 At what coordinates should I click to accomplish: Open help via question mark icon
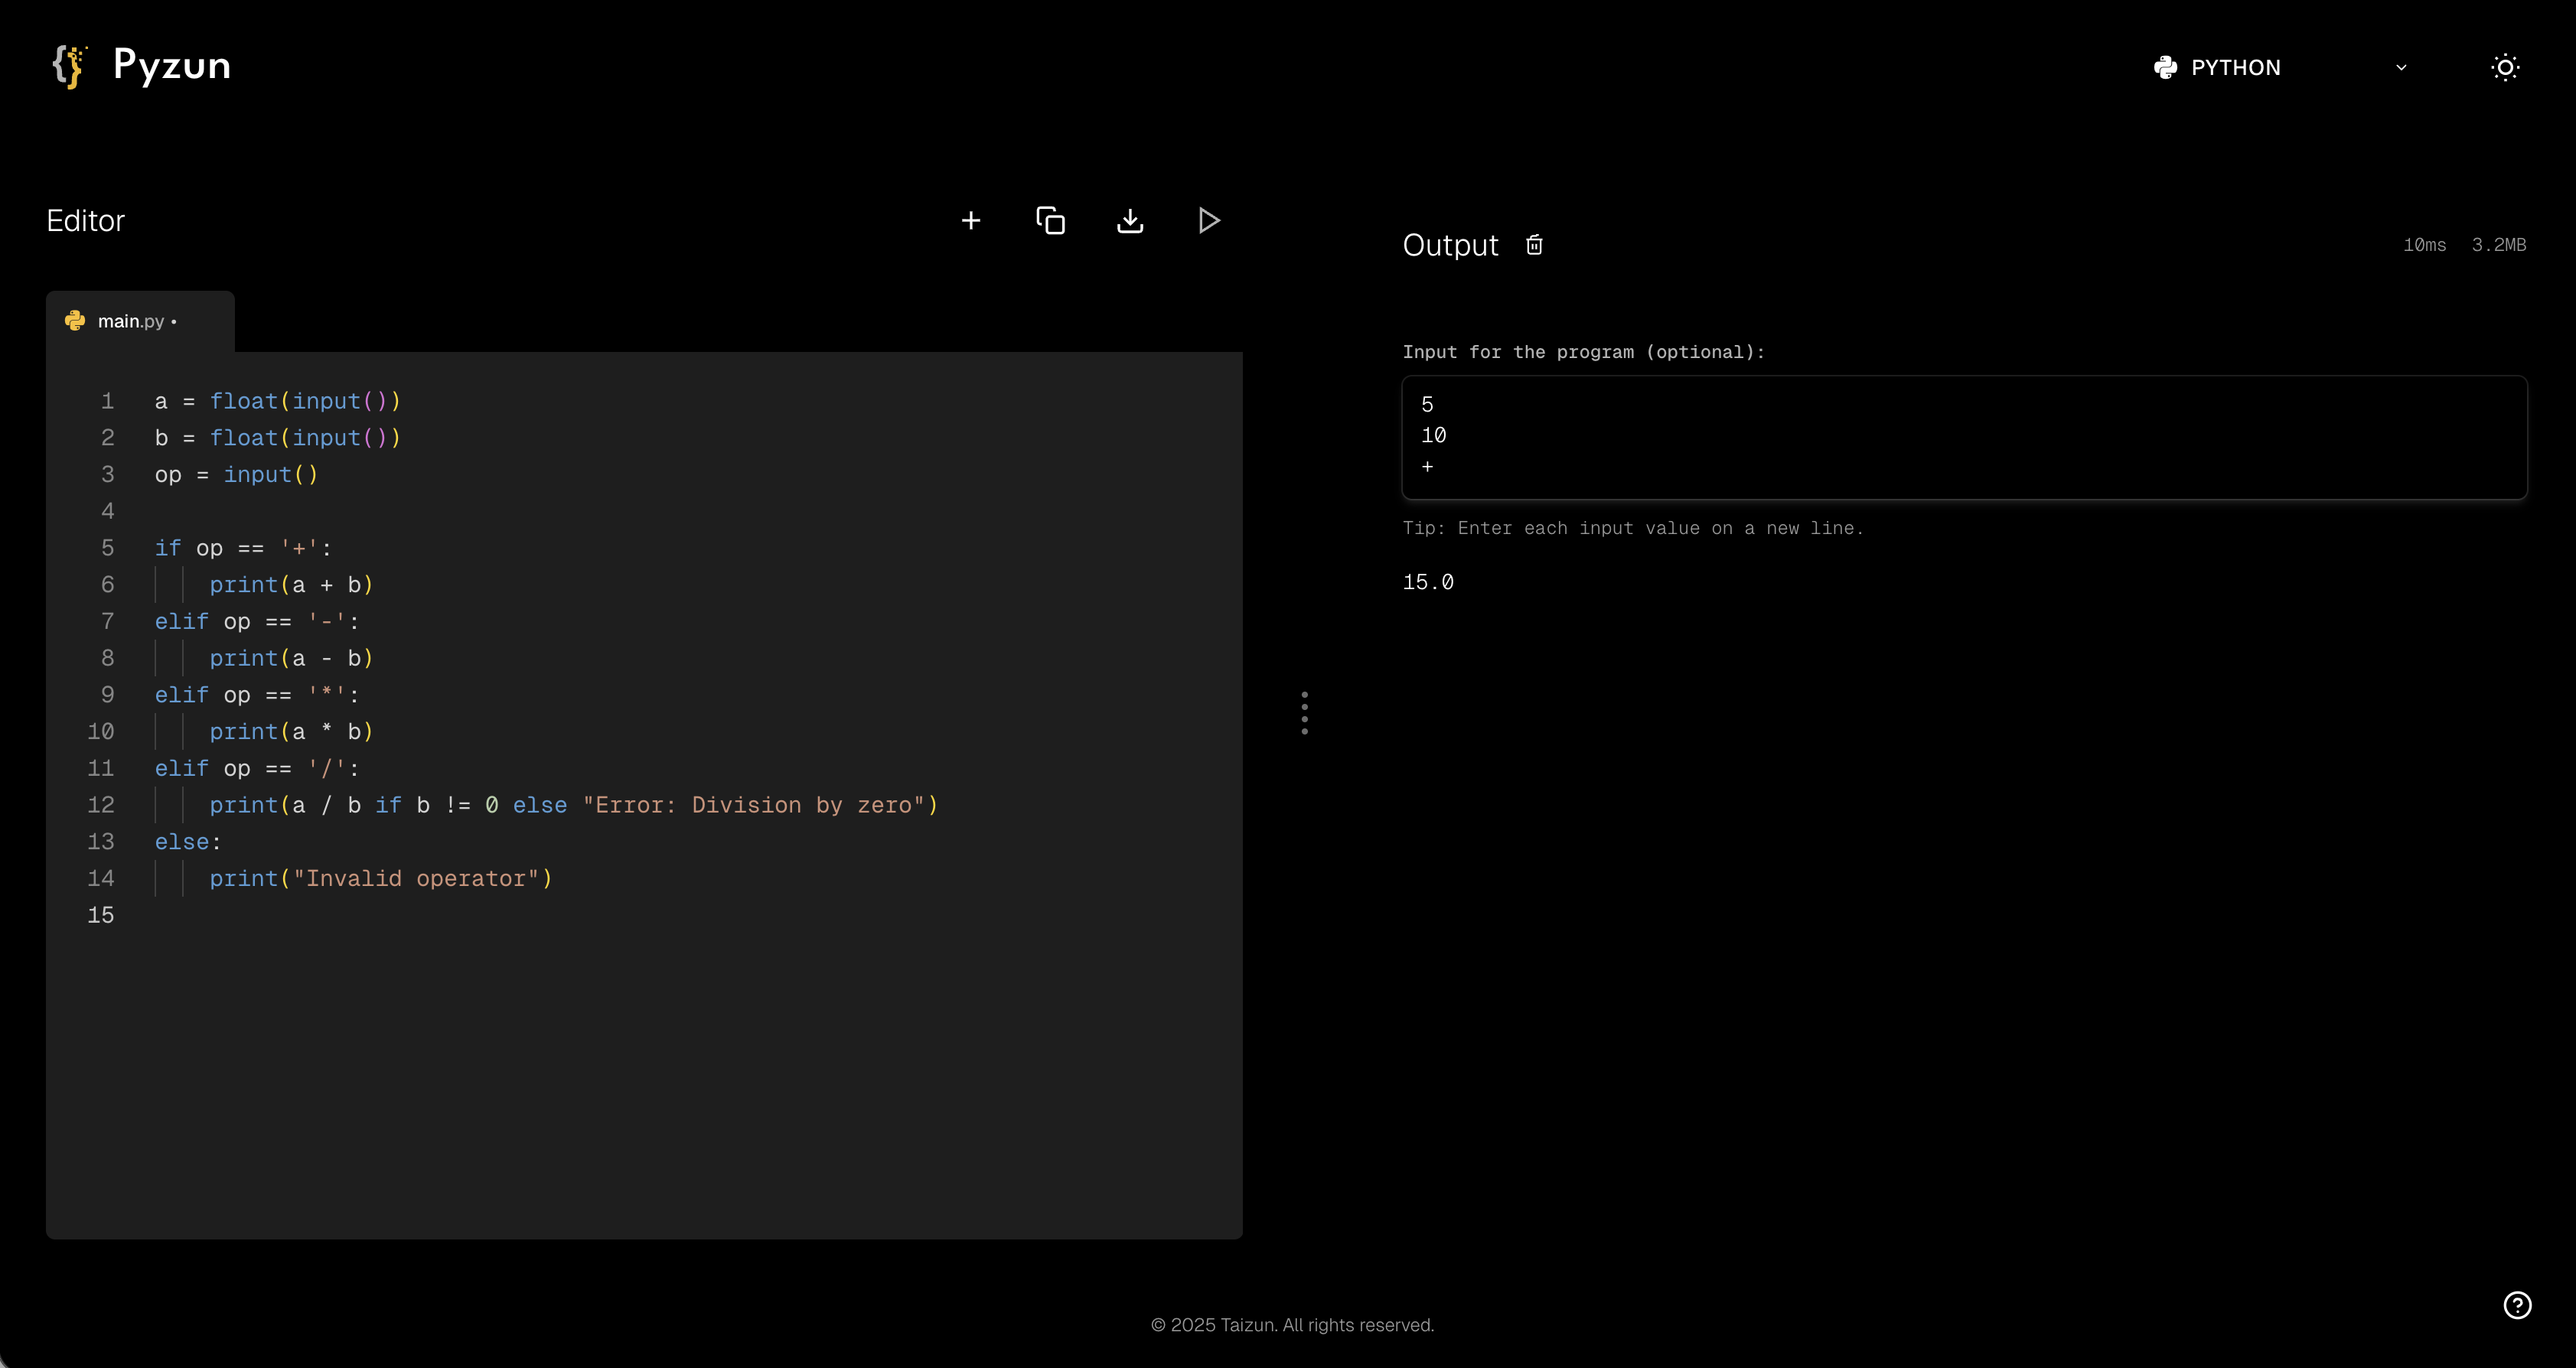[x=2517, y=1305]
